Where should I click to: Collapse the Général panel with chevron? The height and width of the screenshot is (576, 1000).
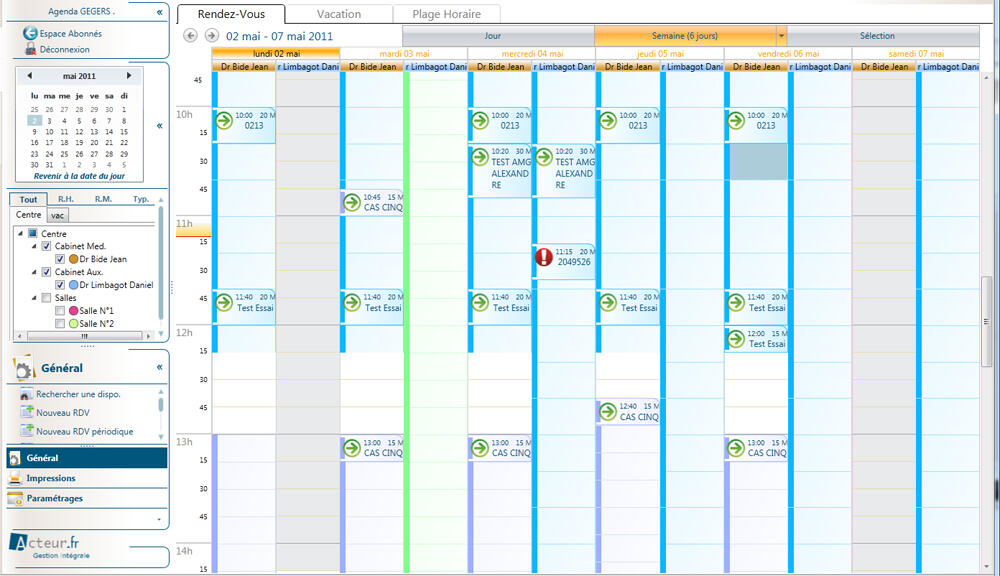pyautogui.click(x=158, y=368)
